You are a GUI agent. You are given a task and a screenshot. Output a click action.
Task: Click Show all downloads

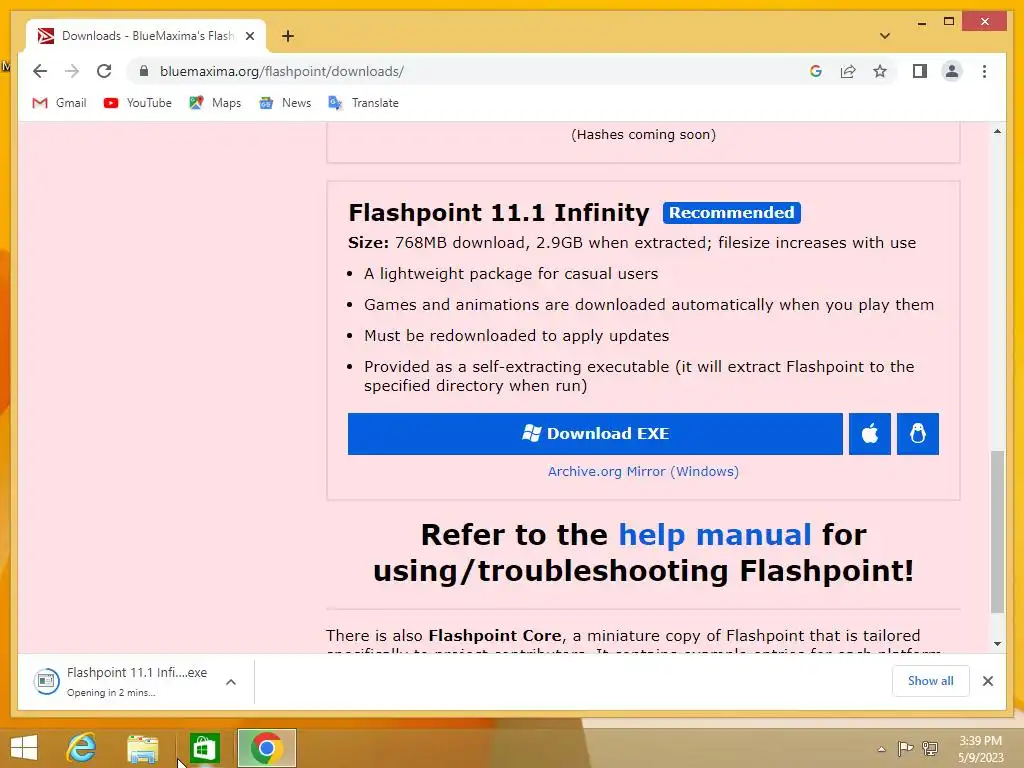[931, 681]
